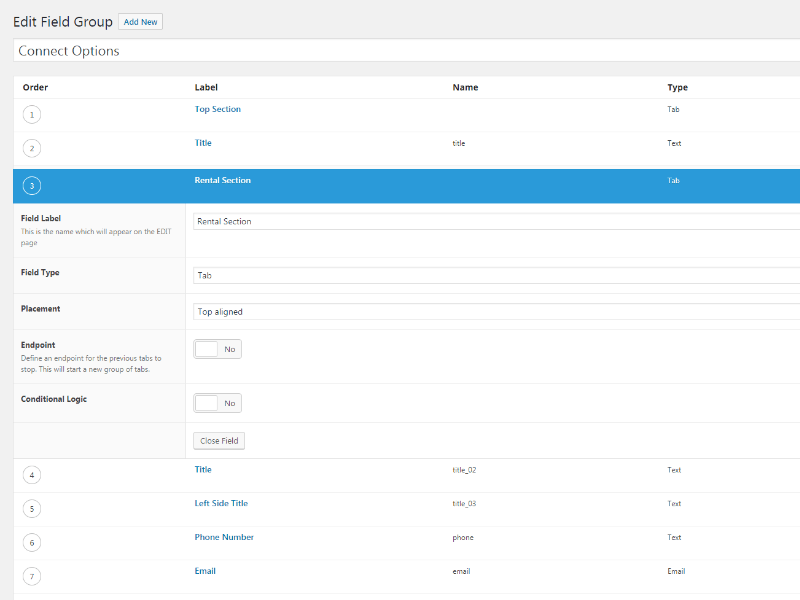Open the Top Section field settings
The image size is (800, 600).
tap(217, 109)
